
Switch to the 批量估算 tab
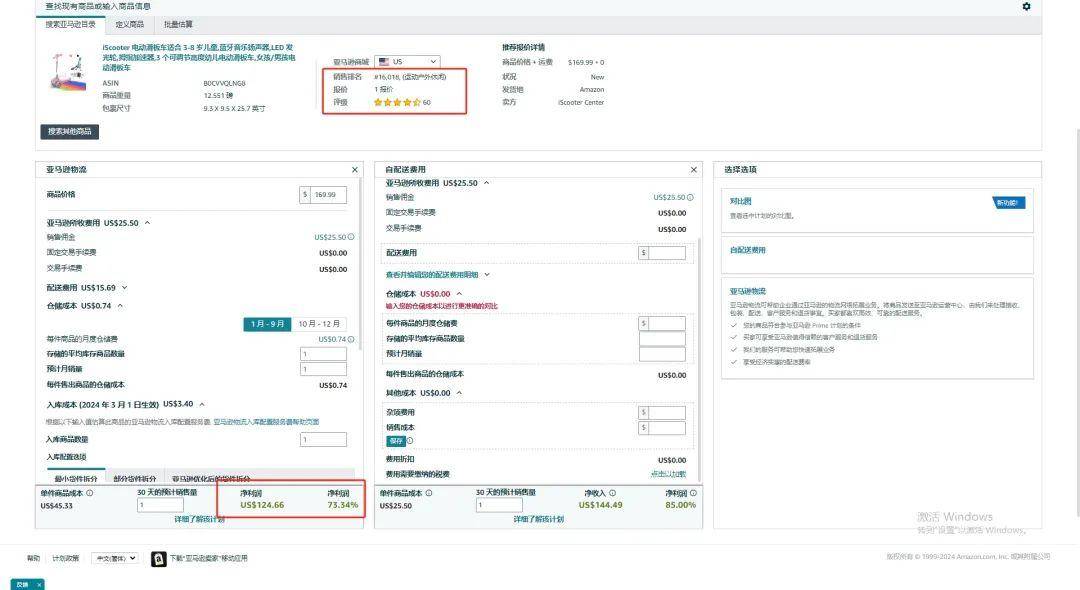click(x=178, y=24)
